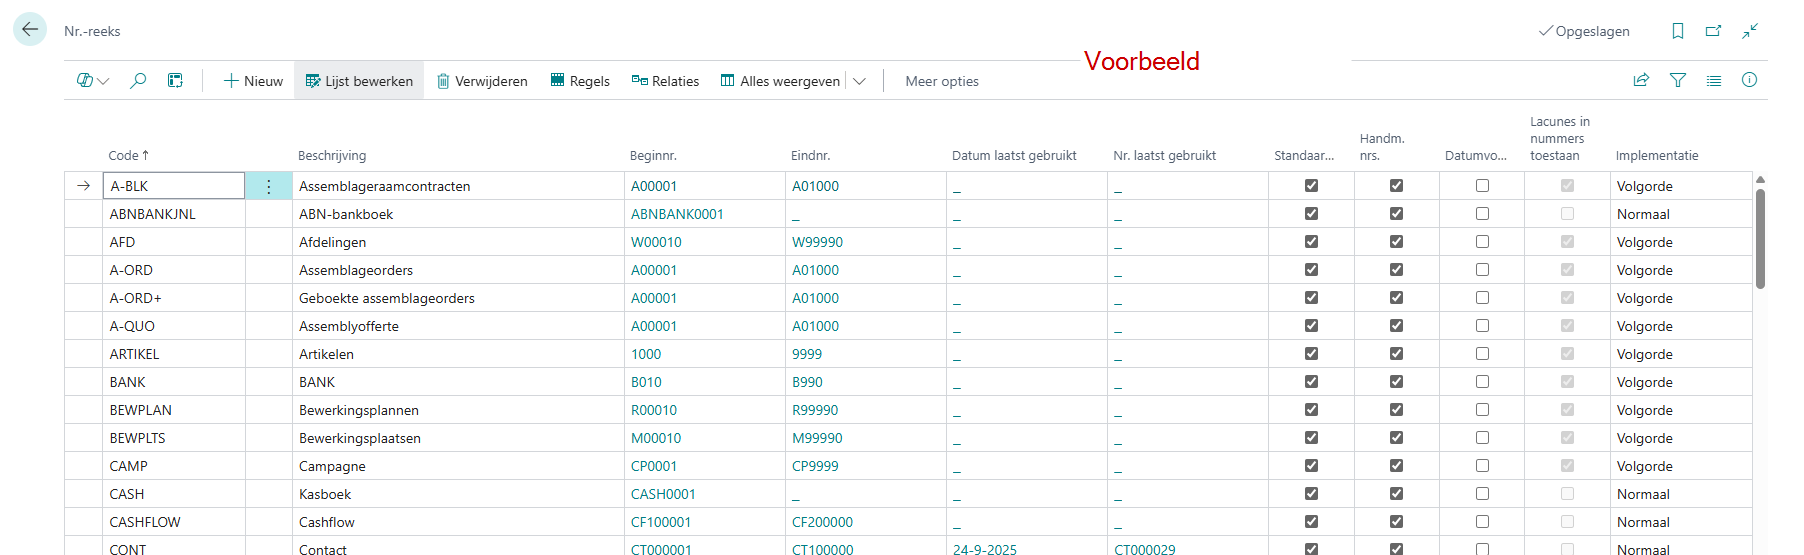This screenshot has height=555, width=1804.
Task: Open the A-BLK row options menu
Action: click(269, 186)
